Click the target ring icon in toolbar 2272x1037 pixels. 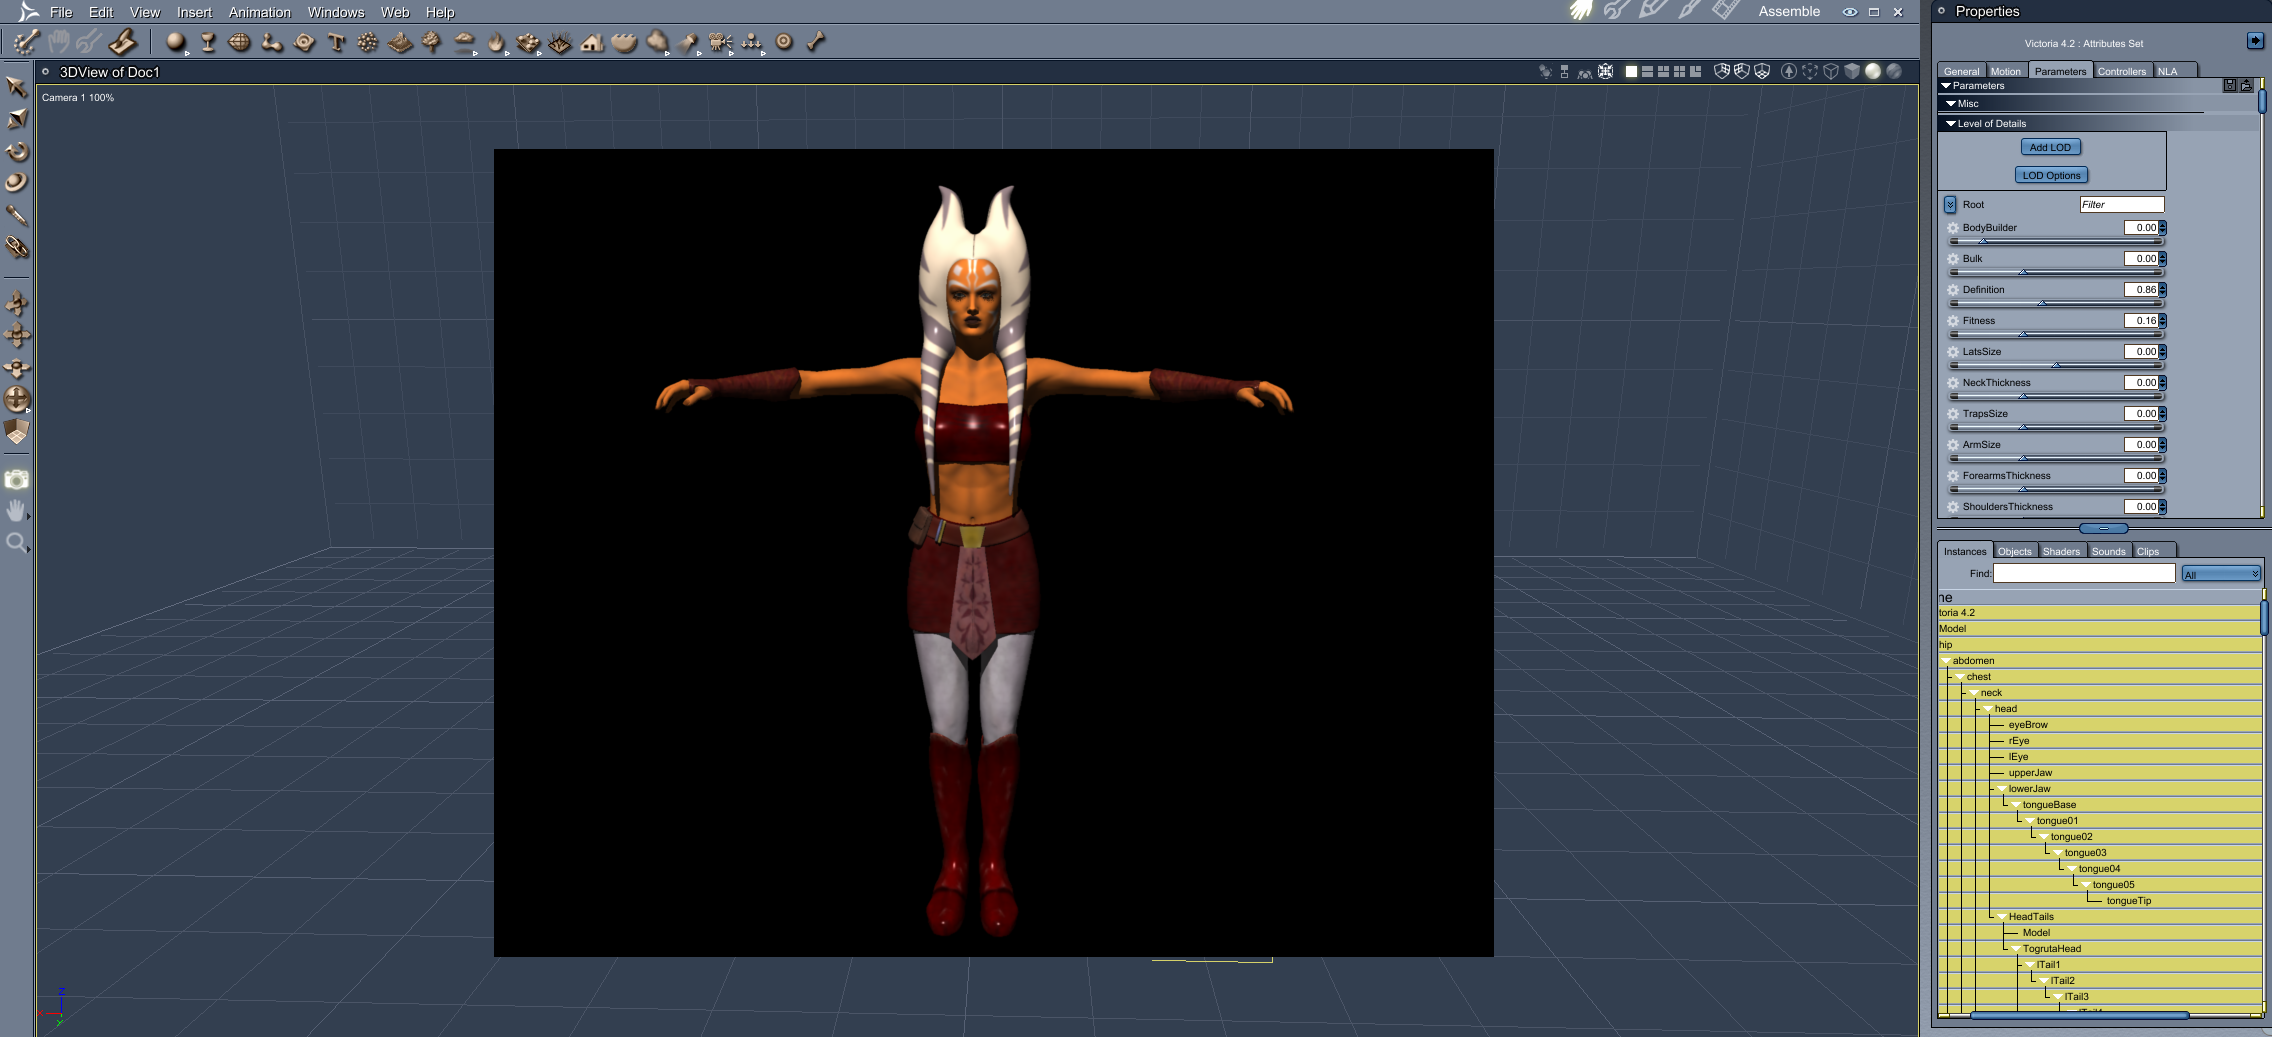(x=784, y=42)
